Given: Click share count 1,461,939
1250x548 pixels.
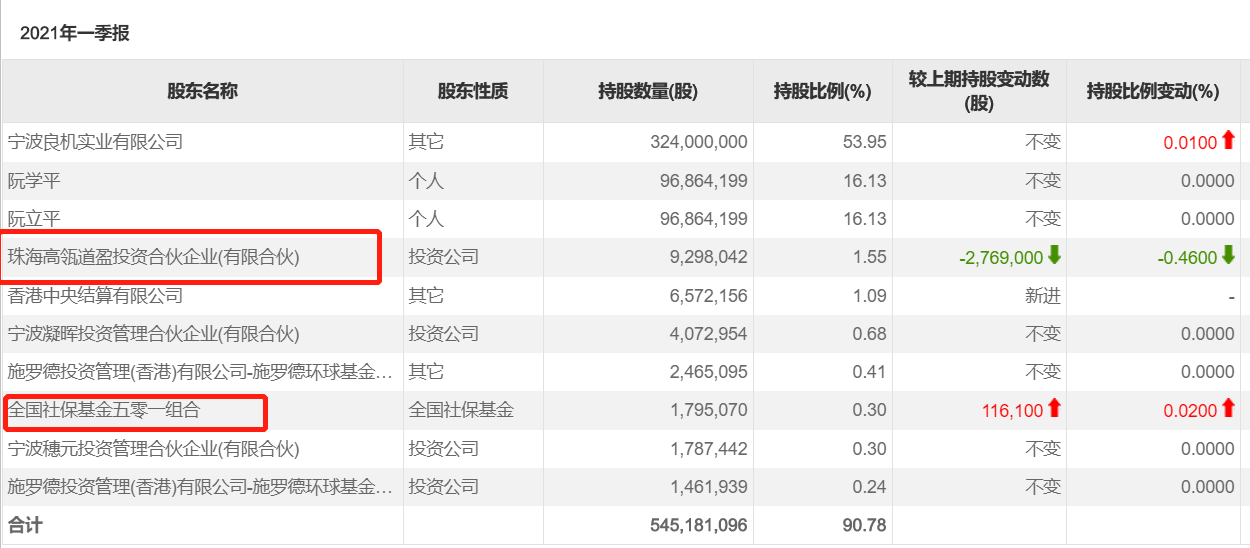Looking at the screenshot, I should click(x=708, y=487).
